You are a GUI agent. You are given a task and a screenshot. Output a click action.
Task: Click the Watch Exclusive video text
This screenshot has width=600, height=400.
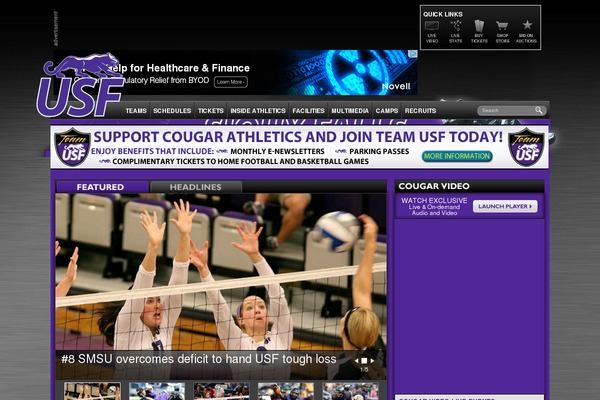click(434, 206)
